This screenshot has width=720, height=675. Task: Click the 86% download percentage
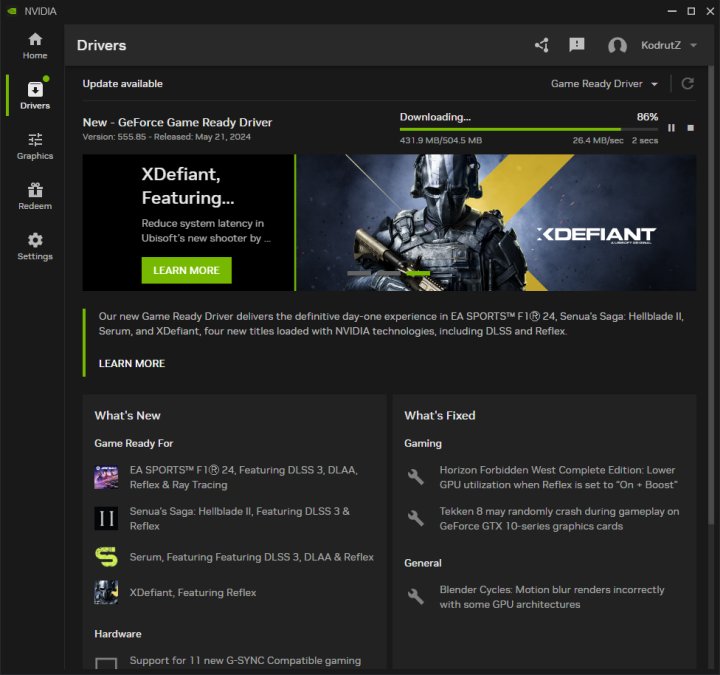click(x=647, y=117)
